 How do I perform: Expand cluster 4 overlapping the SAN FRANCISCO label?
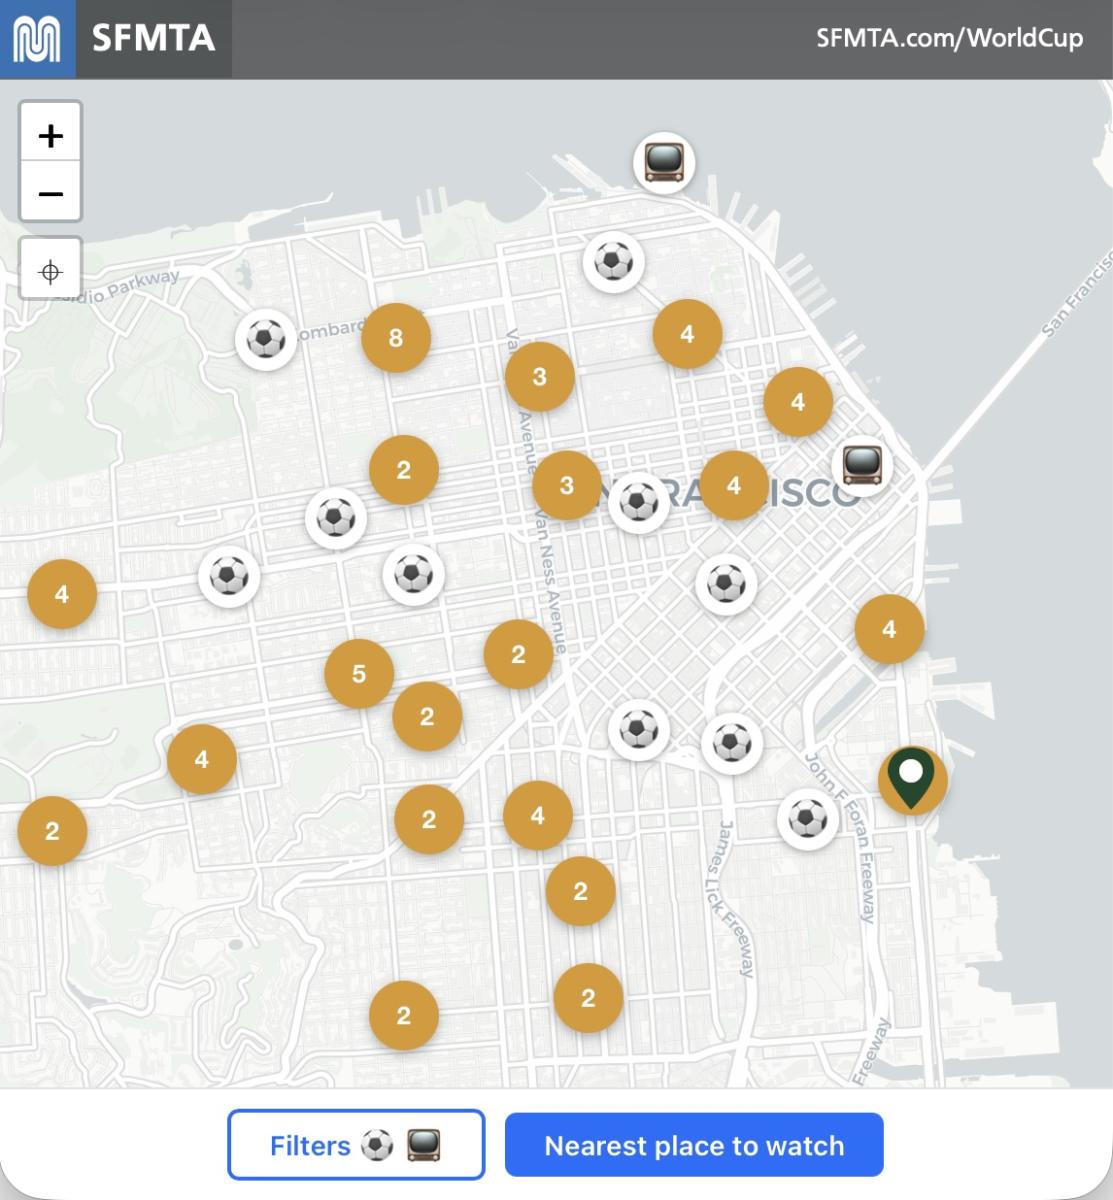[734, 485]
